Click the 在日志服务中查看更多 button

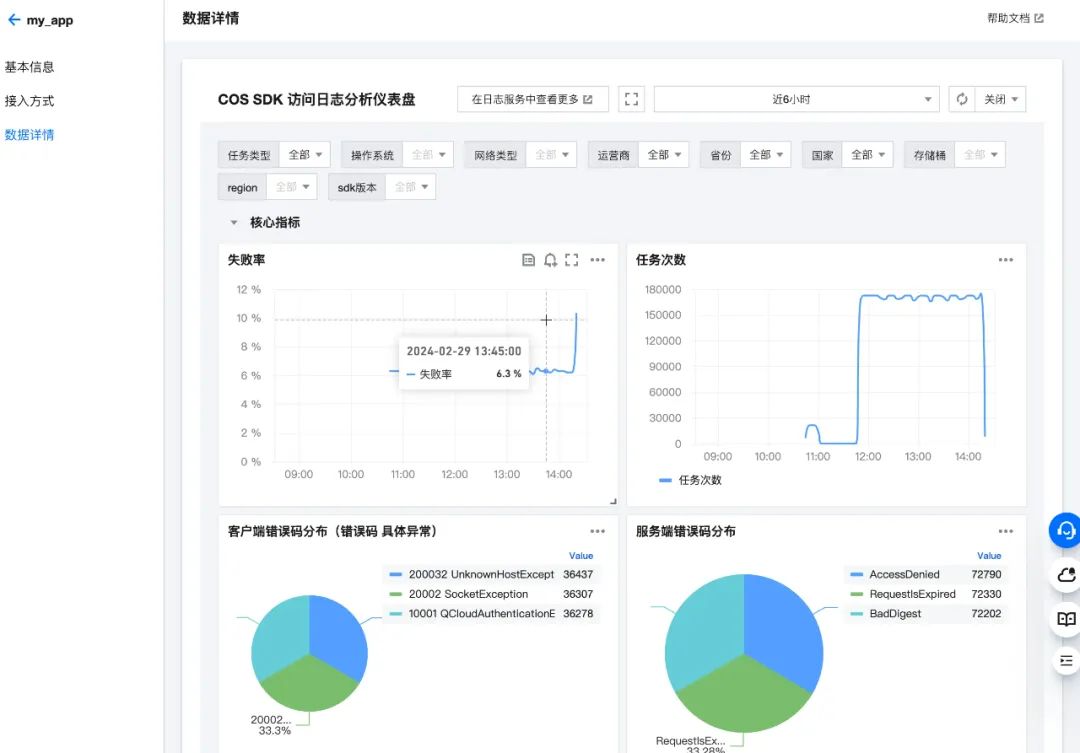click(x=532, y=98)
